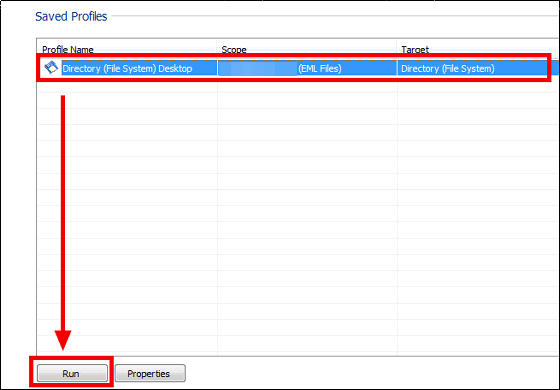560x390 pixels.
Task: Select the profile icon beside Directory Desktop
Action: coord(51,68)
